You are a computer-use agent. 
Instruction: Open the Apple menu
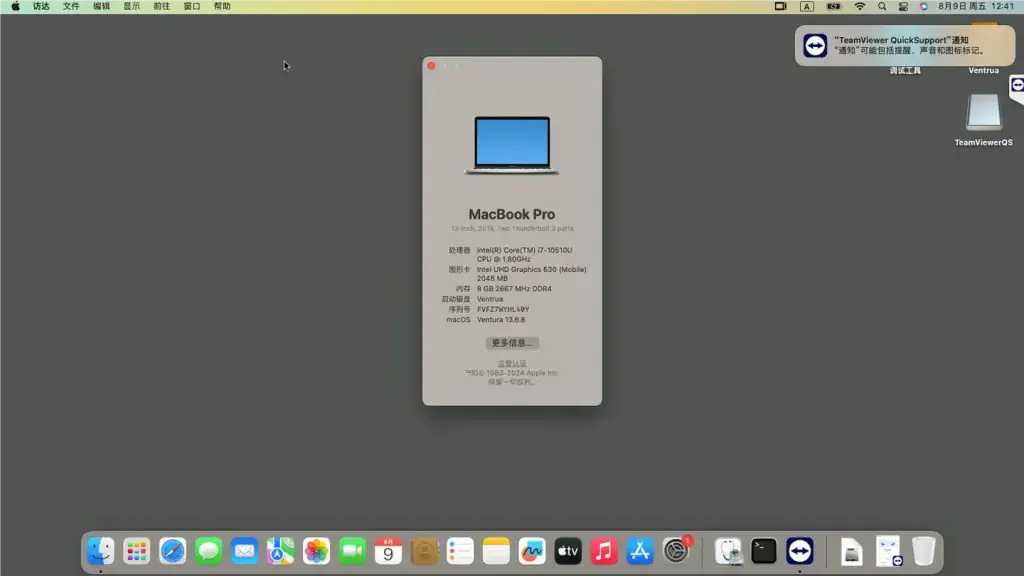click(15, 7)
